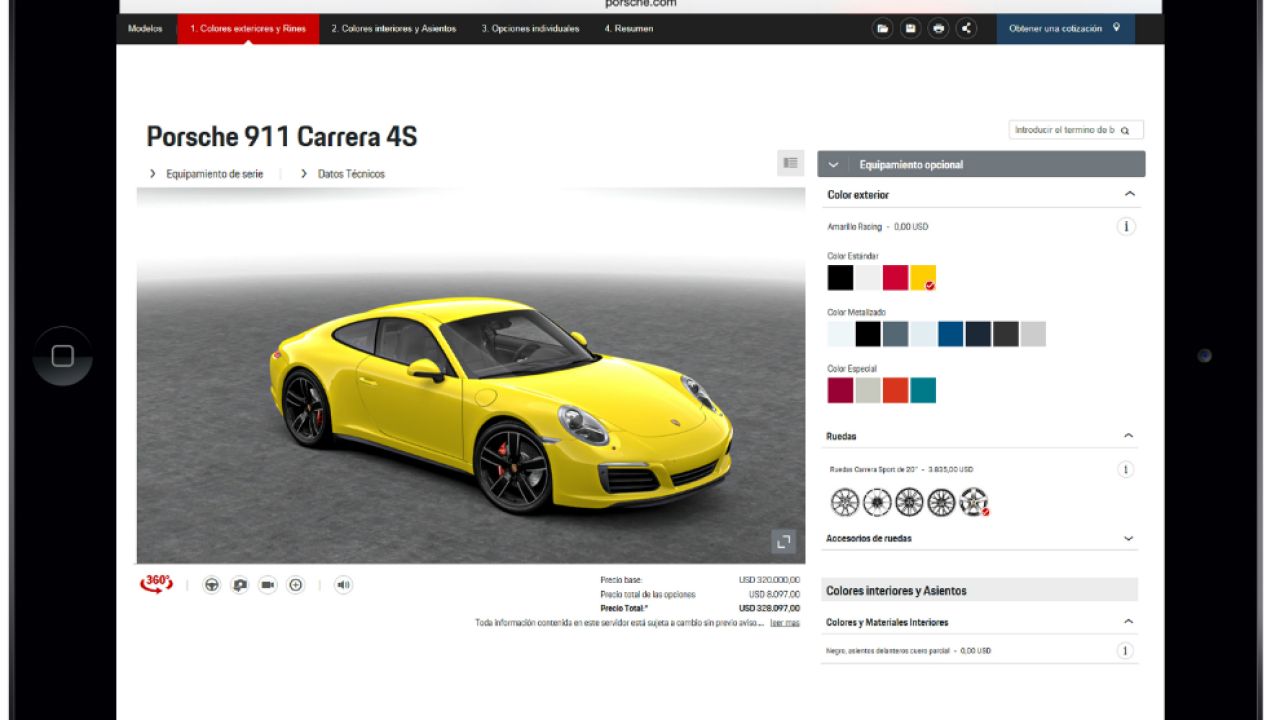Click options total USD 8.097,00
Image resolution: width=1280 pixels, height=720 pixels.
pos(774,594)
